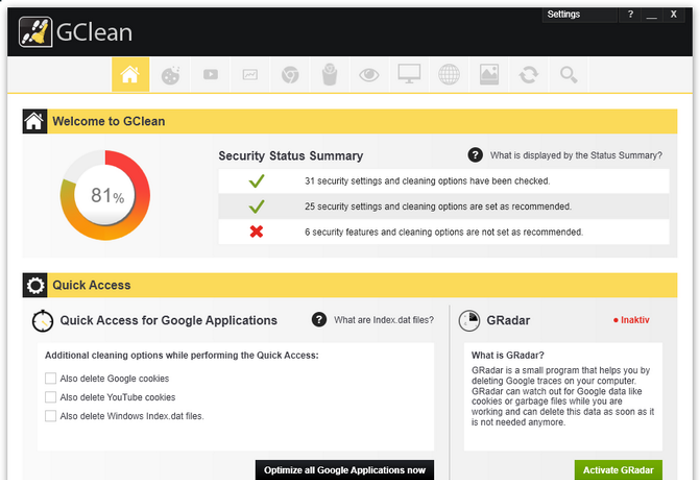Click the Welcome to GClean header
The width and height of the screenshot is (700, 480).
click(x=108, y=121)
